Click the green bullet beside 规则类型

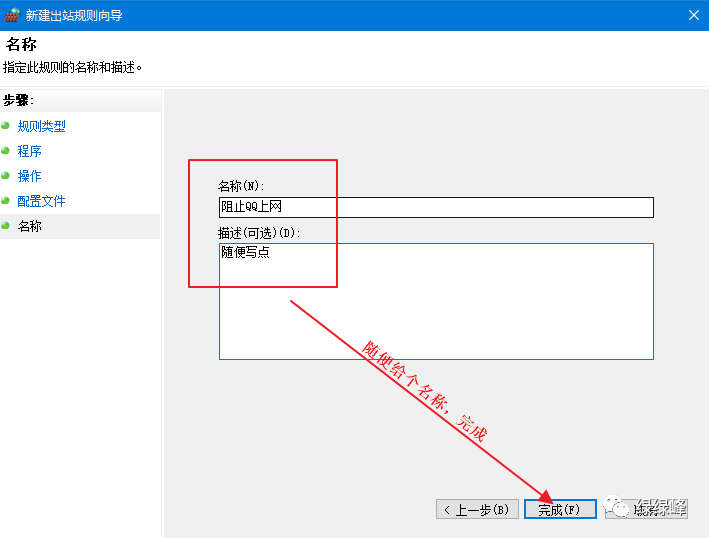pos(5,126)
